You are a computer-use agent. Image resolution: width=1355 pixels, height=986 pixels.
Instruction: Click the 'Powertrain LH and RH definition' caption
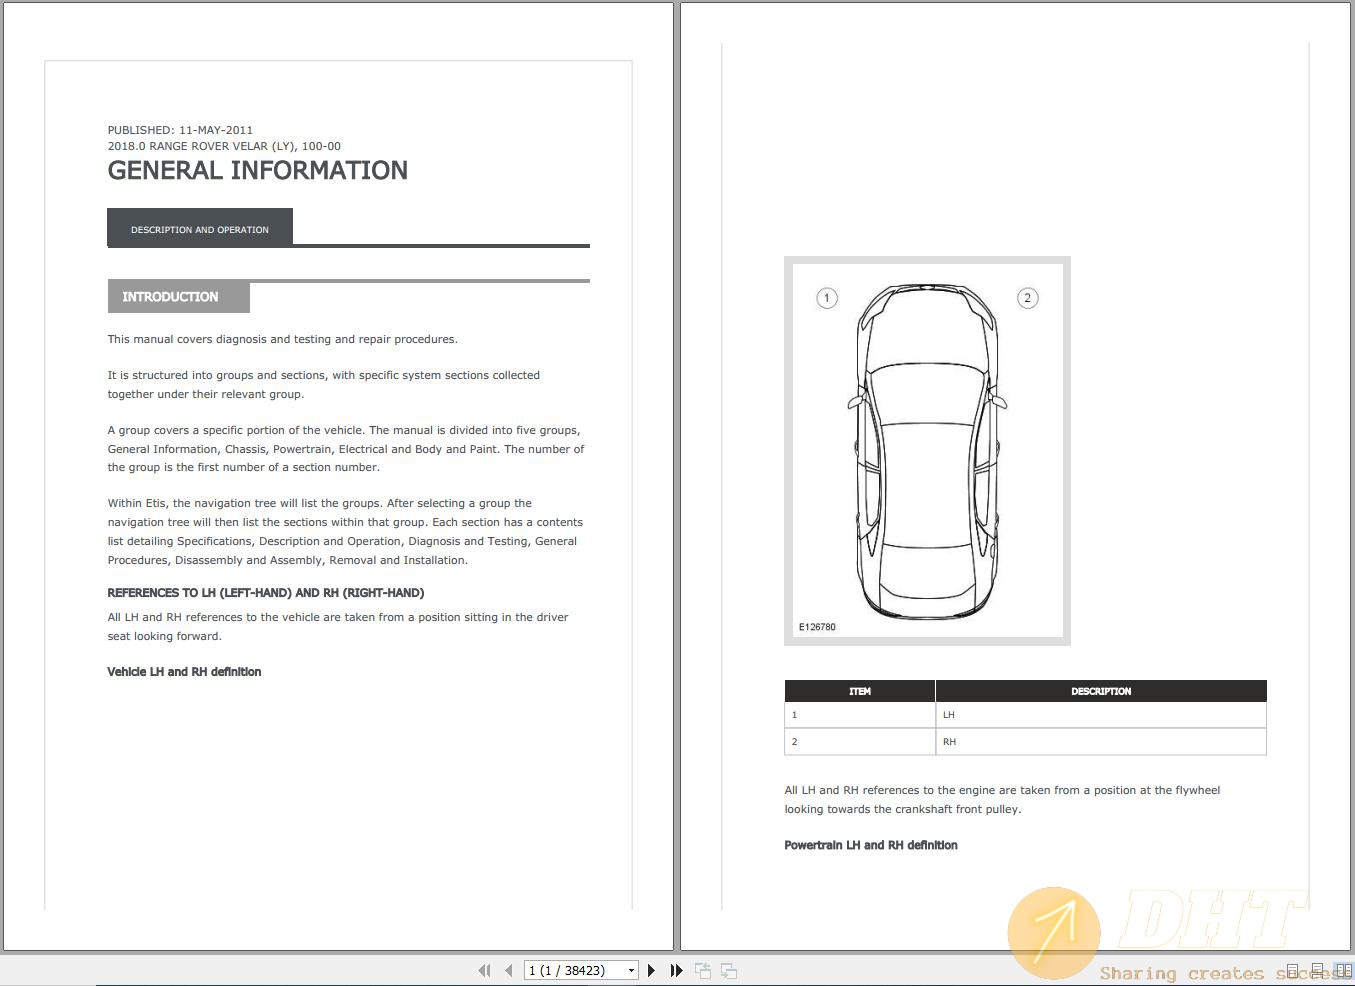pos(871,845)
